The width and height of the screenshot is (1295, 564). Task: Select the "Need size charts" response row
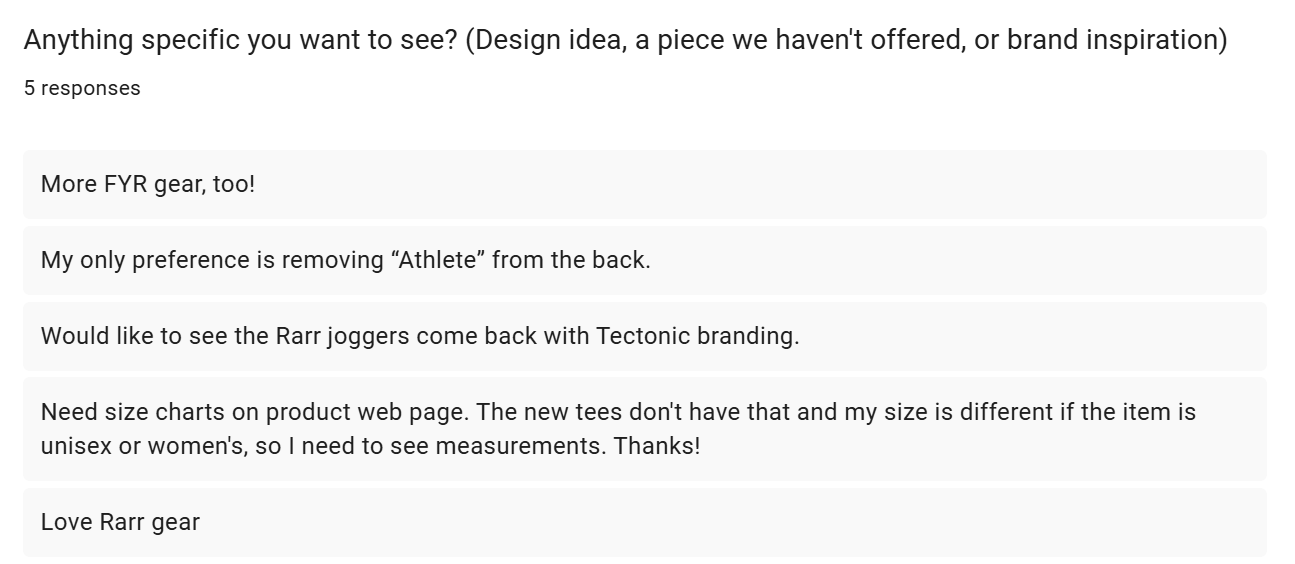(x=645, y=429)
